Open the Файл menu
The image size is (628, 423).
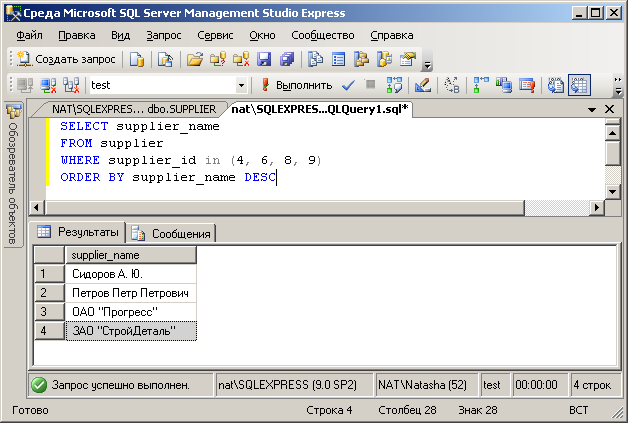29,35
